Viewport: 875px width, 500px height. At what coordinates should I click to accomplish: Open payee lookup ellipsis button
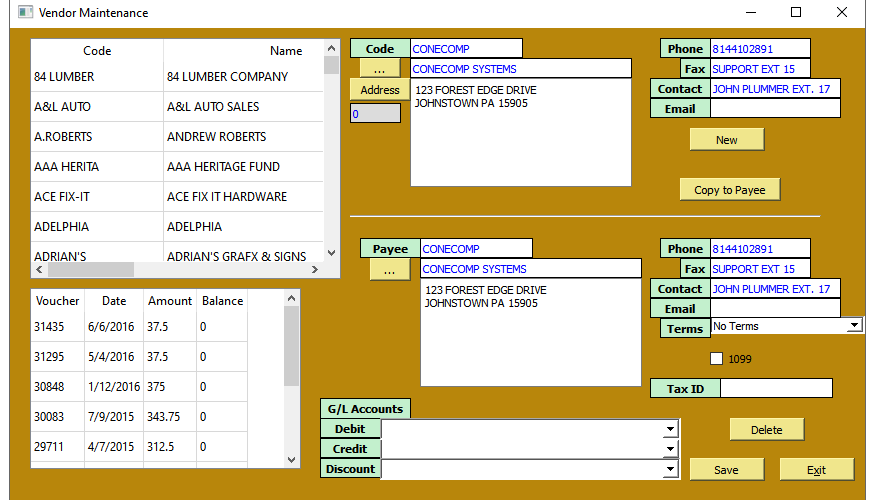tap(390, 270)
